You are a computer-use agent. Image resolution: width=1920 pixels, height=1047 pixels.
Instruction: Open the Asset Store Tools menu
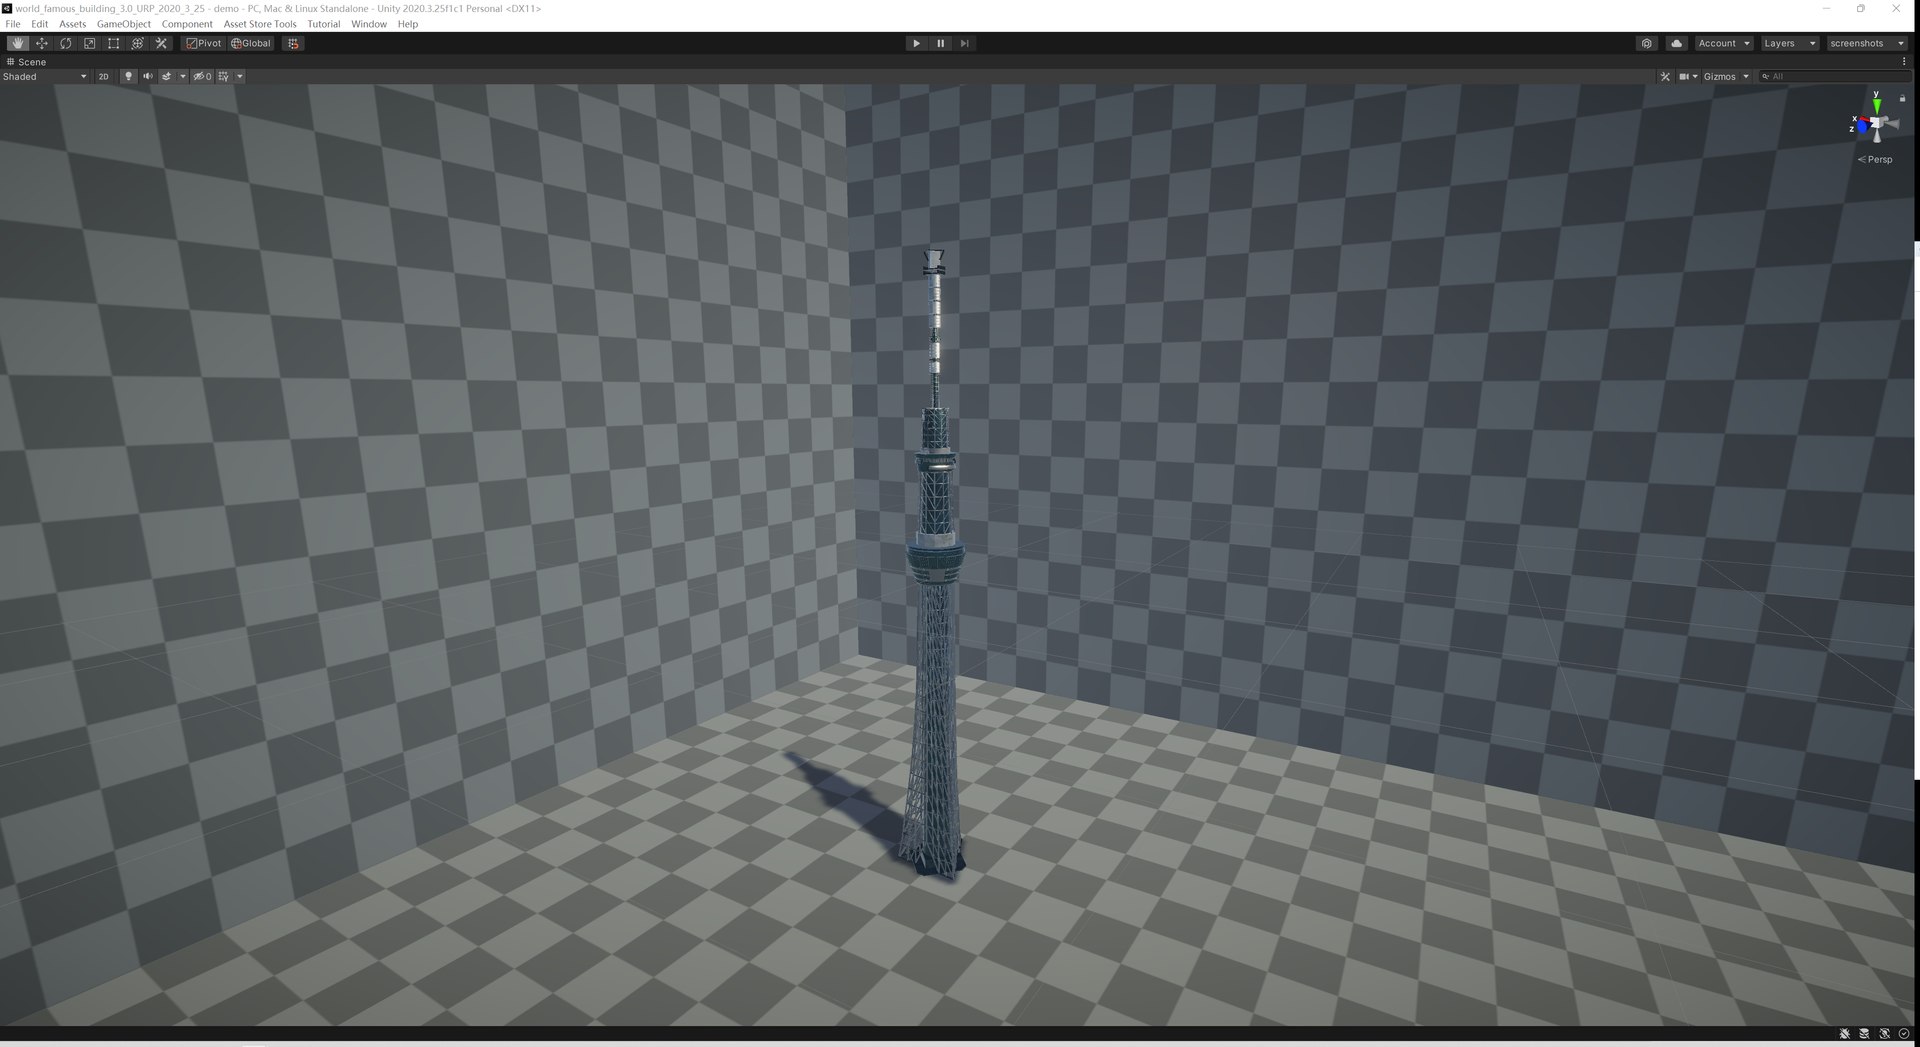coord(260,24)
